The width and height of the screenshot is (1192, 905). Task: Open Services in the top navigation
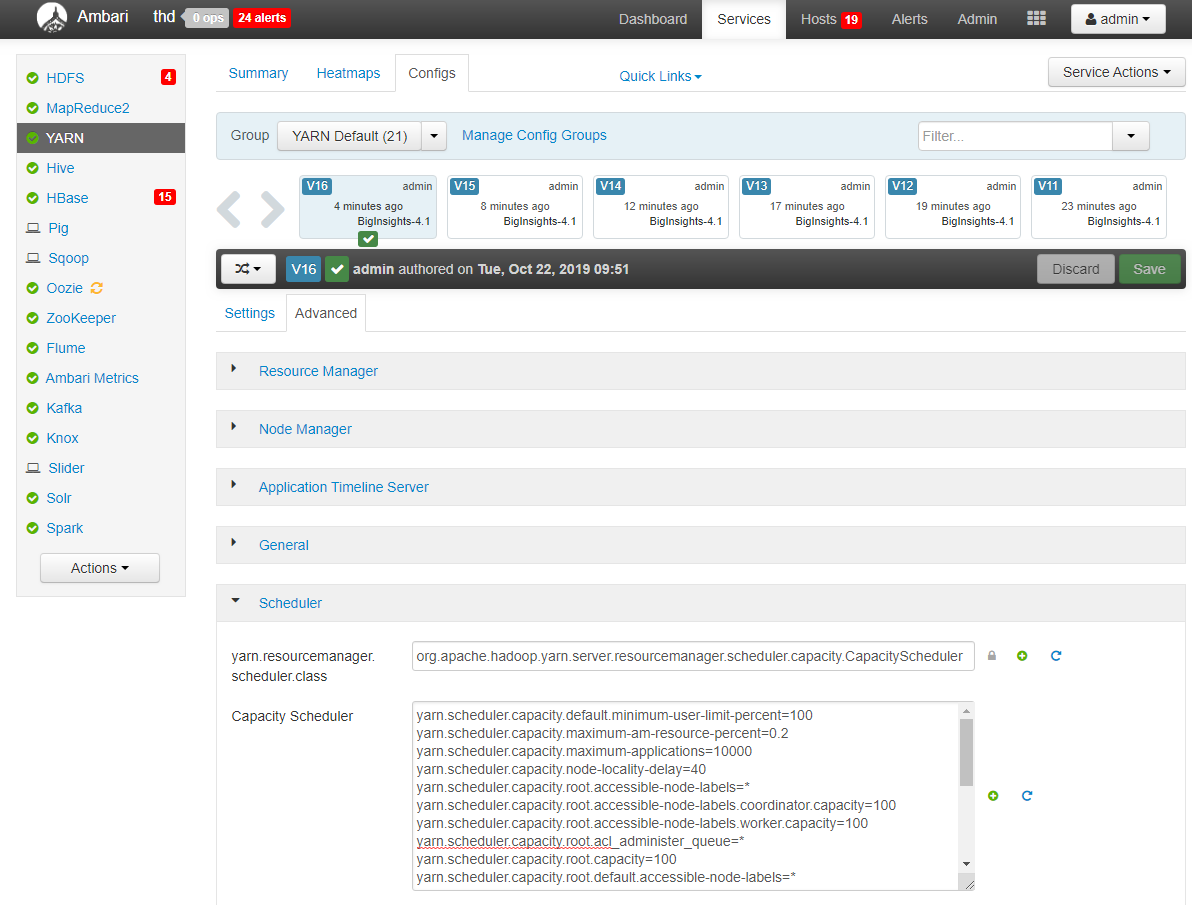(743, 19)
